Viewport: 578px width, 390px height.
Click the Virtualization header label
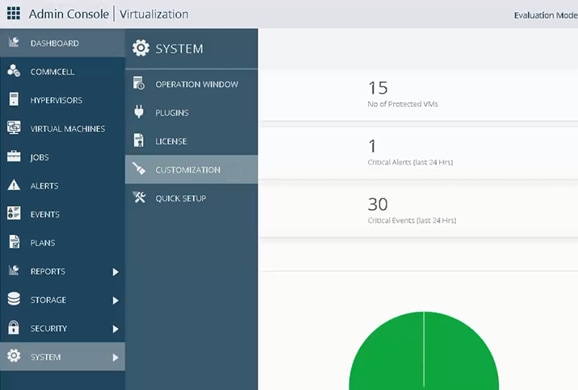point(154,14)
